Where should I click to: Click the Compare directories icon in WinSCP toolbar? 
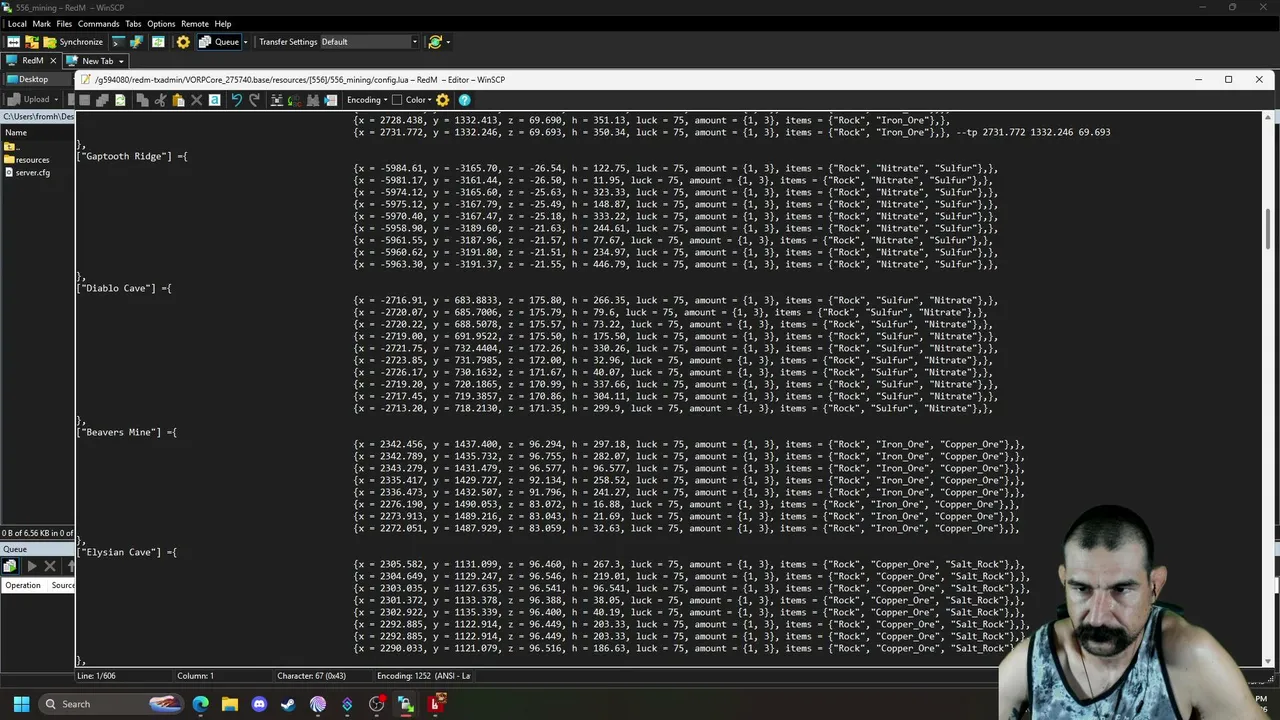[14, 42]
